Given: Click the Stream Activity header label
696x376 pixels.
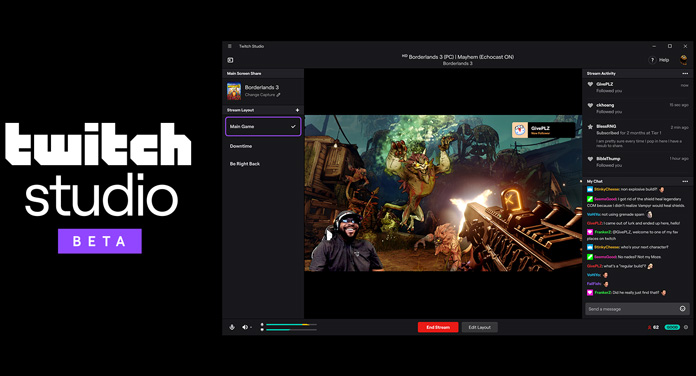Looking at the screenshot, I should 601,74.
